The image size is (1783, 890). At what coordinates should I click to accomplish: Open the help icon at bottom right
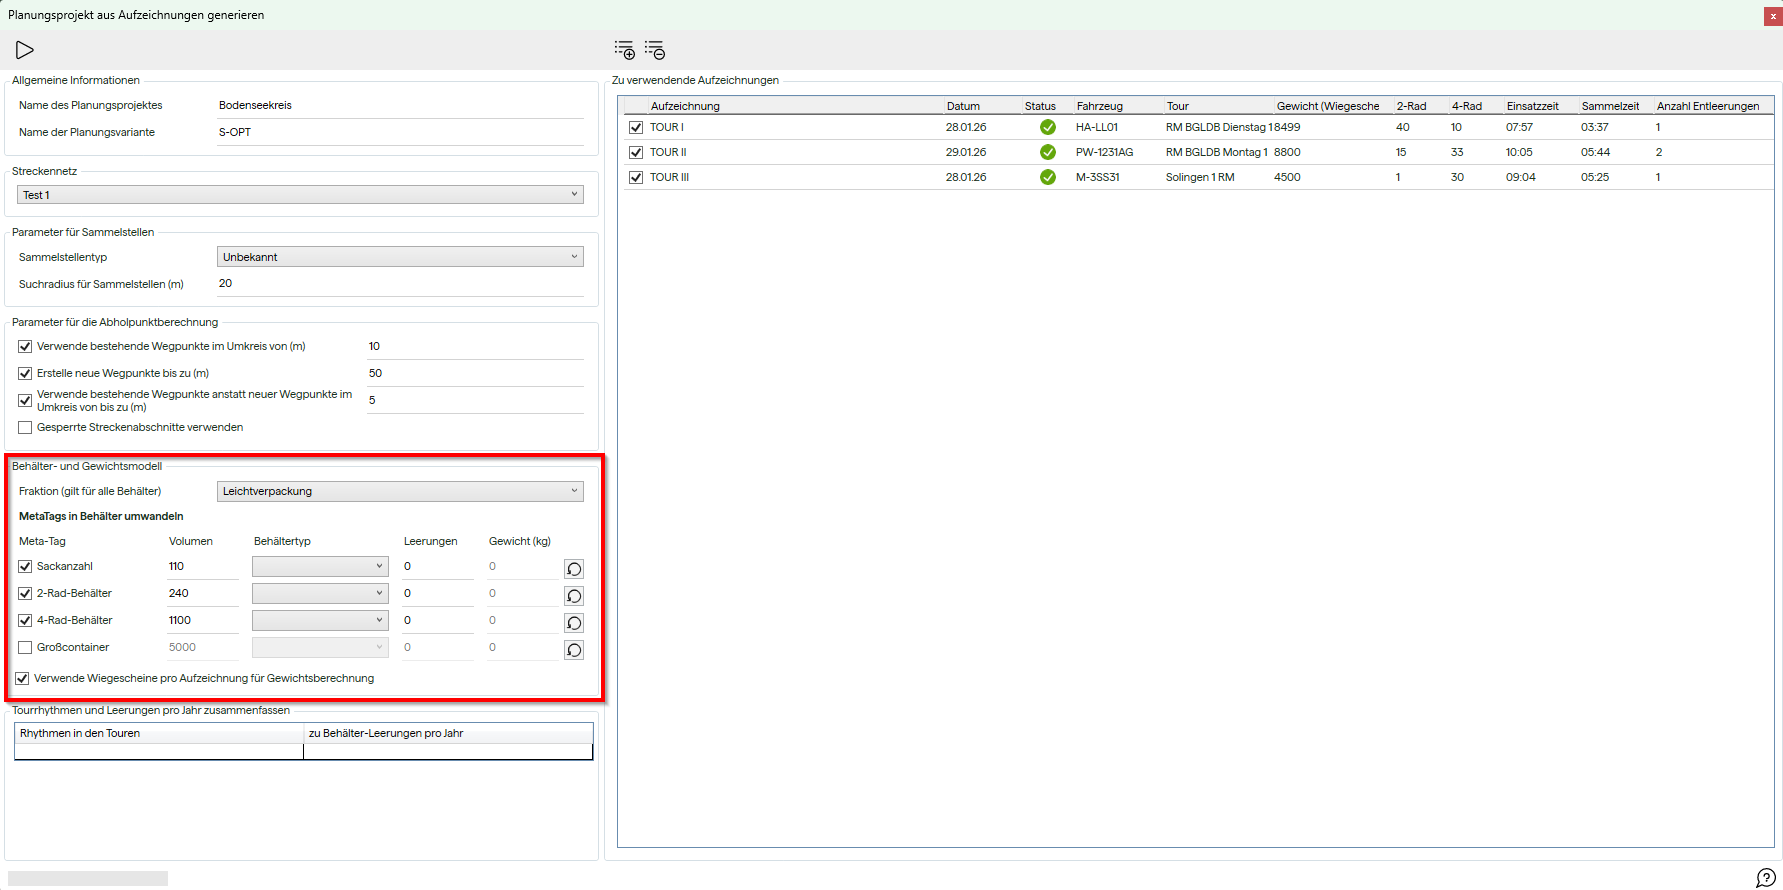1766,877
